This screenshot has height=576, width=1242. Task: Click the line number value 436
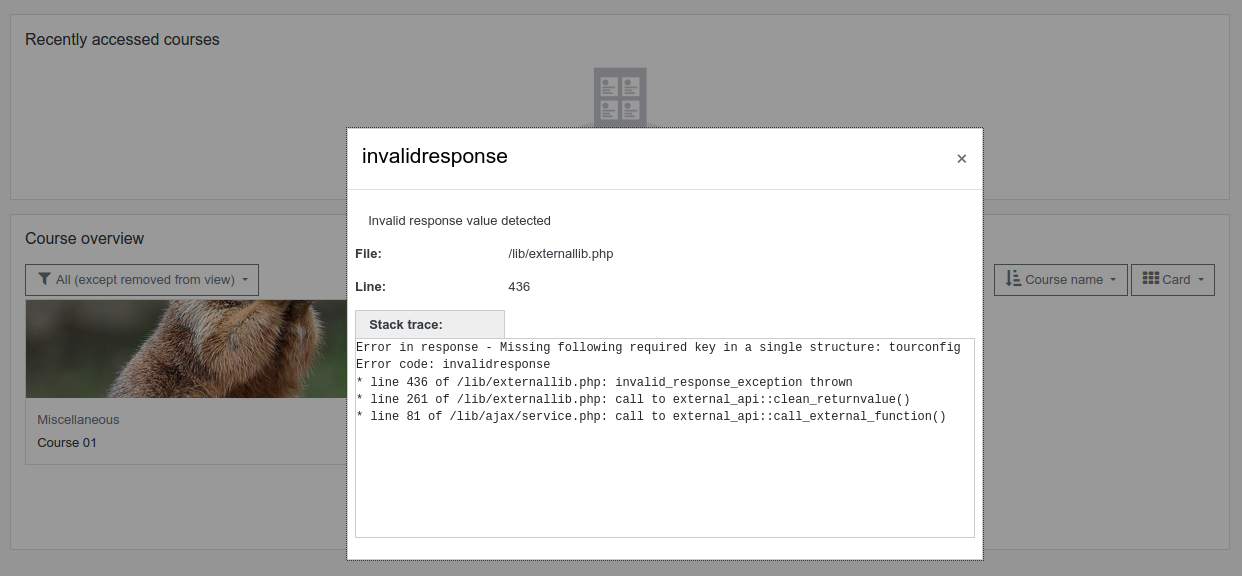tap(519, 287)
